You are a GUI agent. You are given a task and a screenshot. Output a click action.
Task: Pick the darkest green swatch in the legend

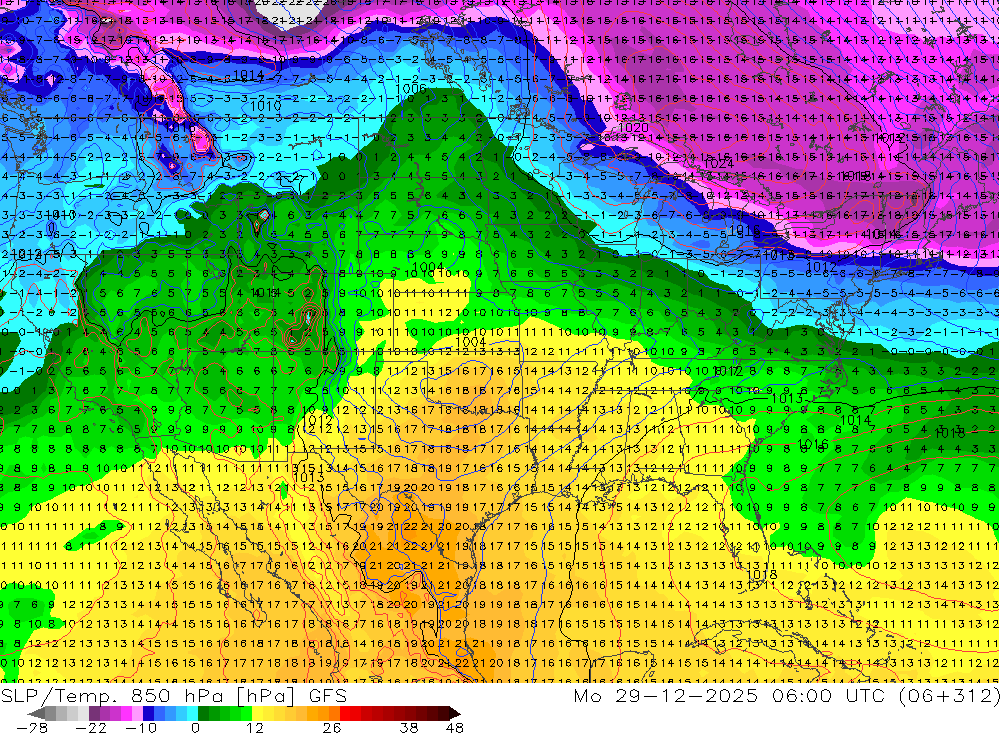click(x=203, y=713)
